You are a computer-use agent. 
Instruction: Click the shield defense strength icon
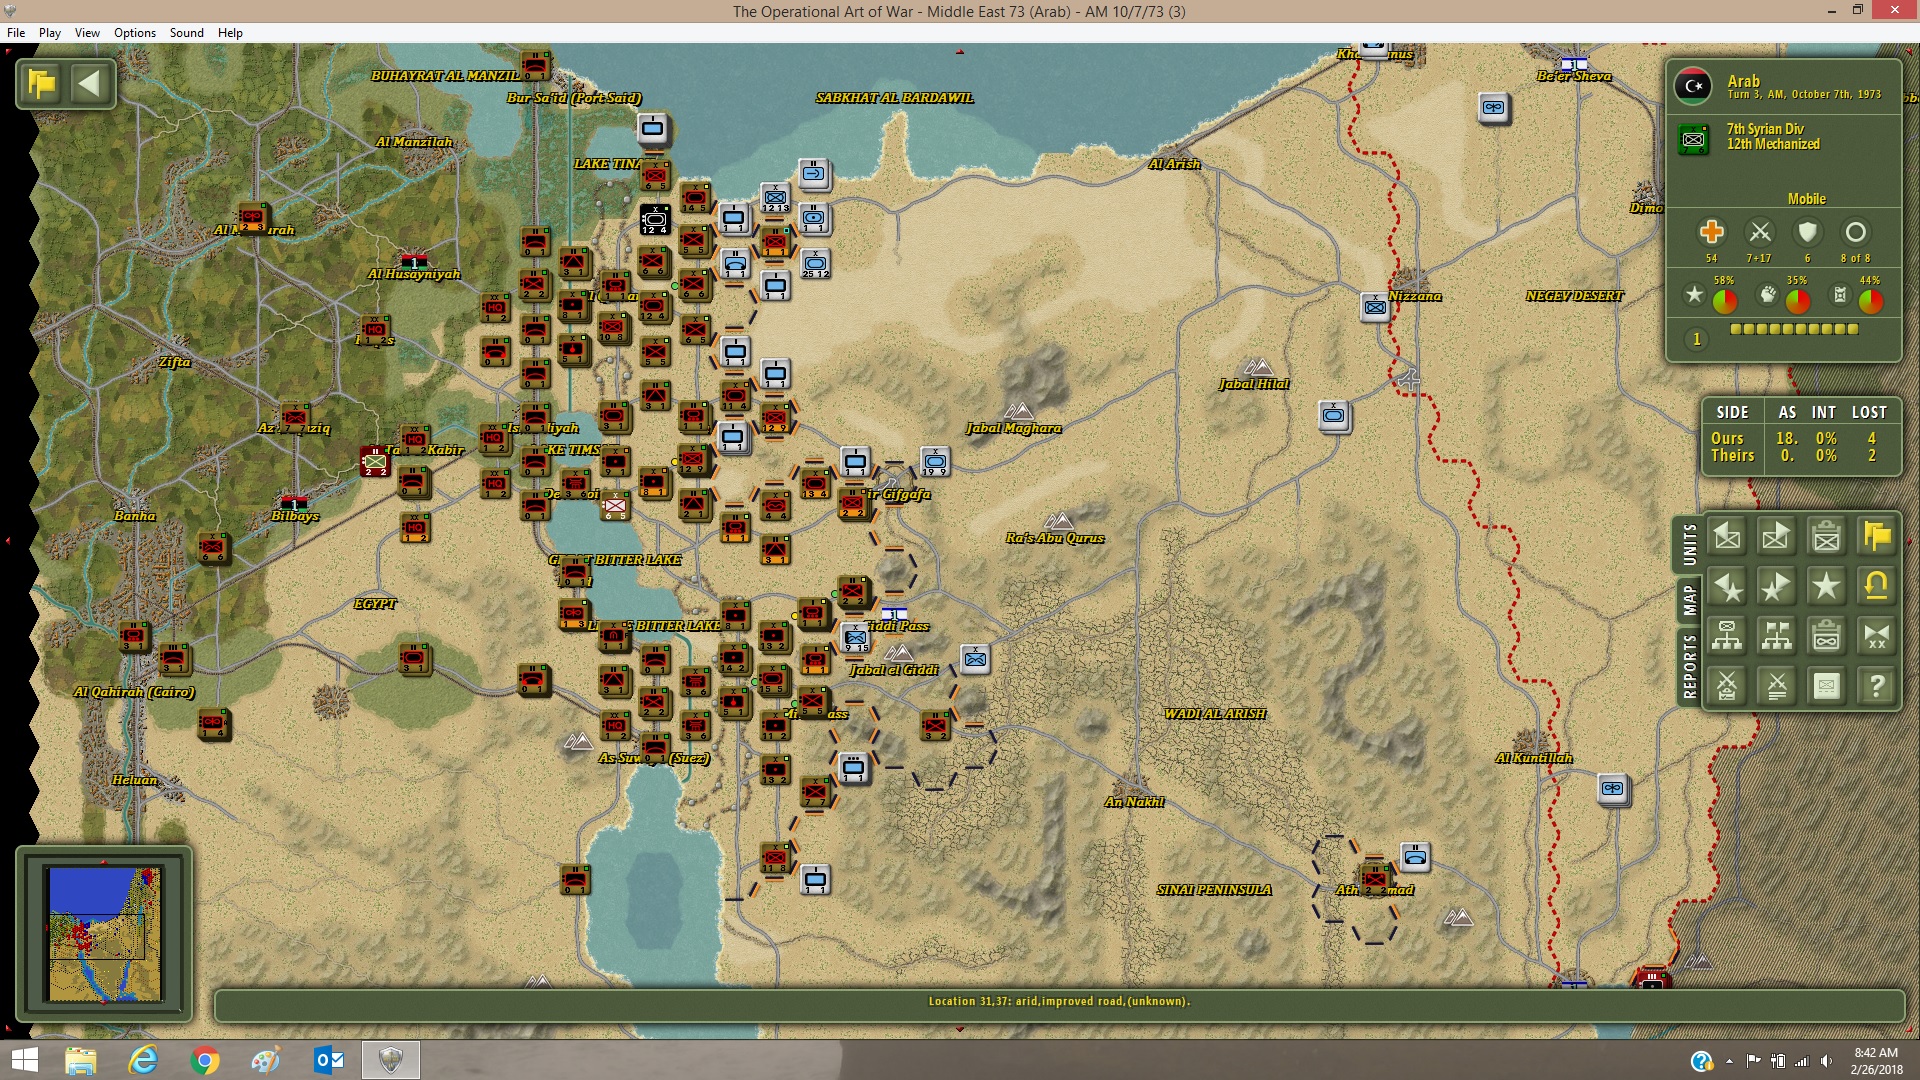[1807, 233]
